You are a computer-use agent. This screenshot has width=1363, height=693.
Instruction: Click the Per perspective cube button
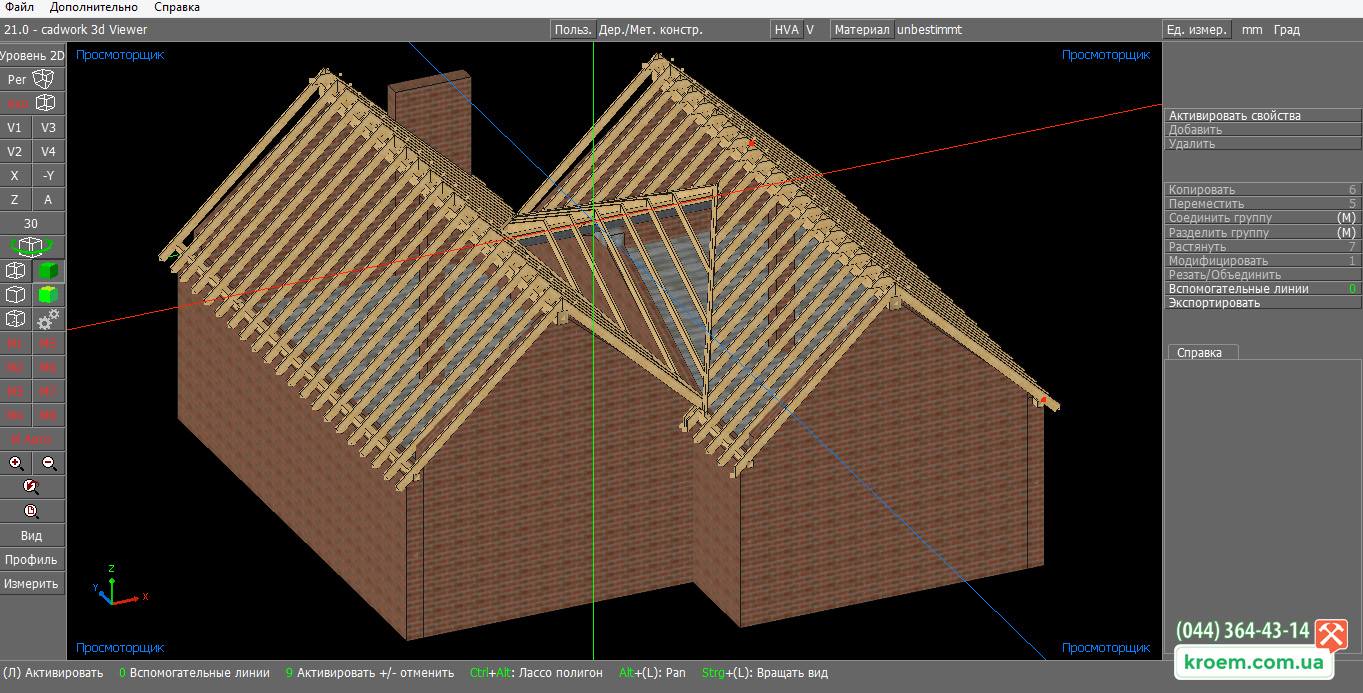(32, 79)
